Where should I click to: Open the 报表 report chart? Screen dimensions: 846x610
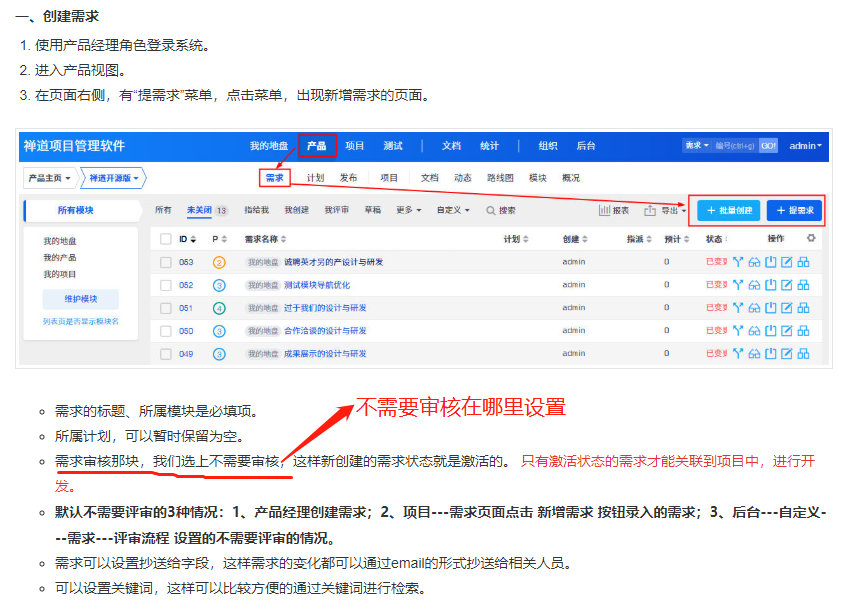point(614,210)
